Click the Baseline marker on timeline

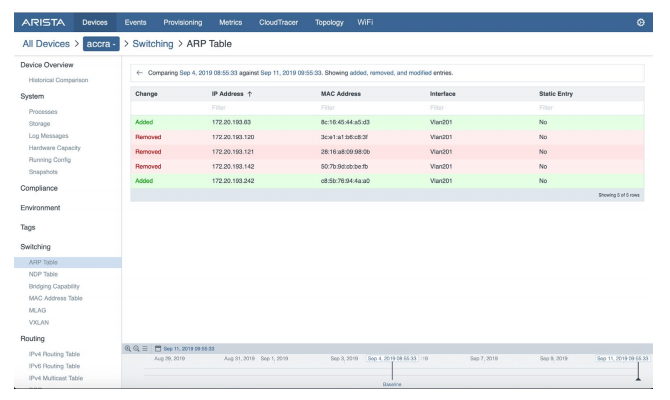click(x=392, y=384)
